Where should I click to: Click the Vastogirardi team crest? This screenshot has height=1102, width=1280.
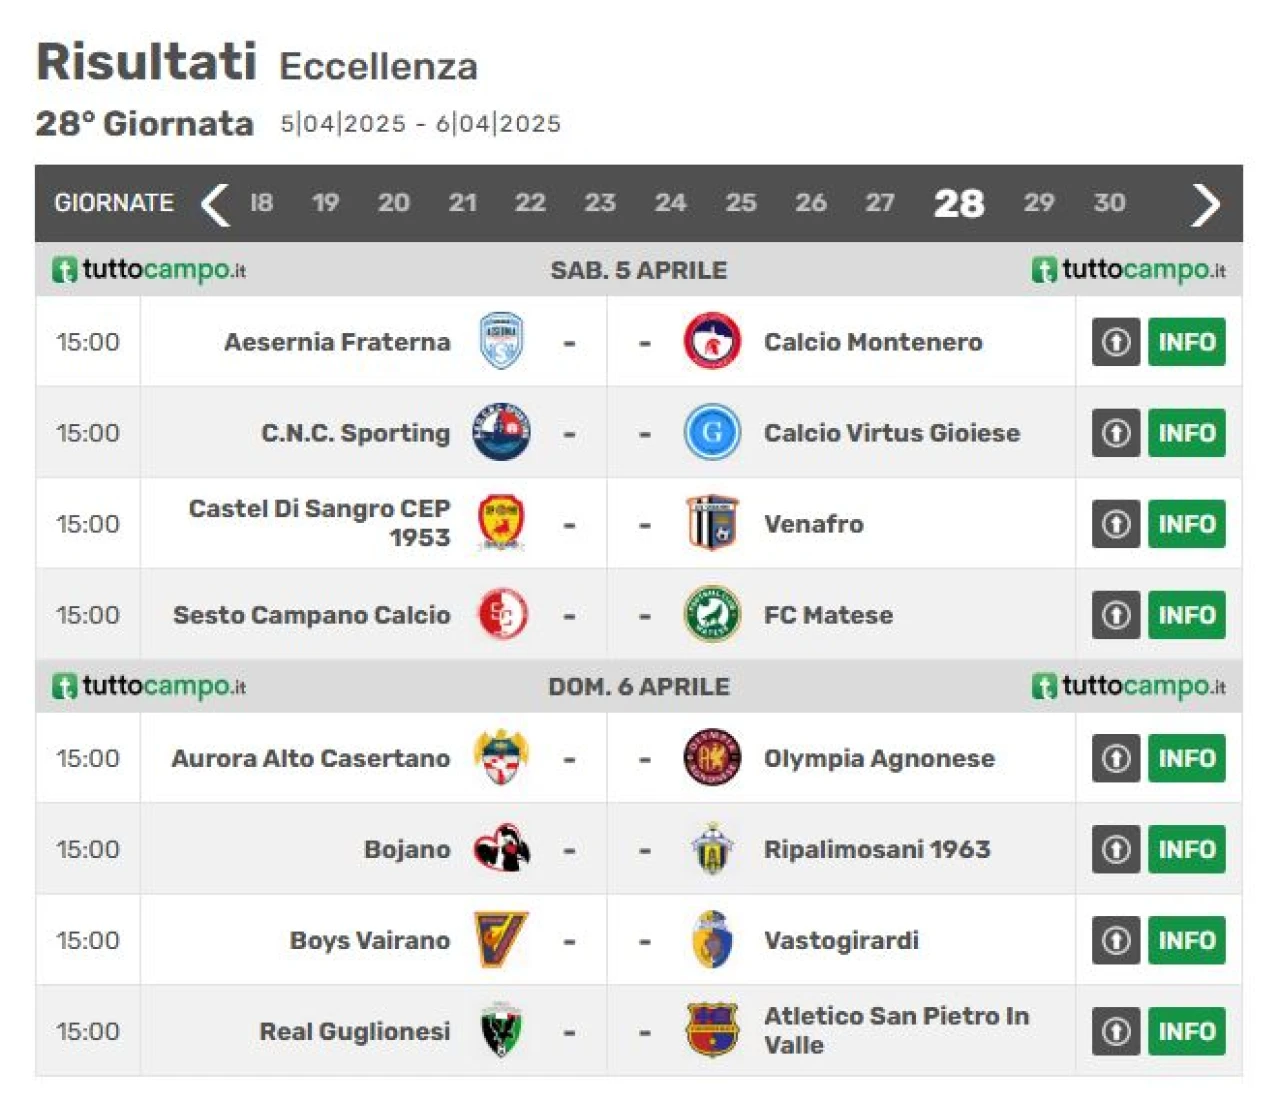(x=712, y=939)
